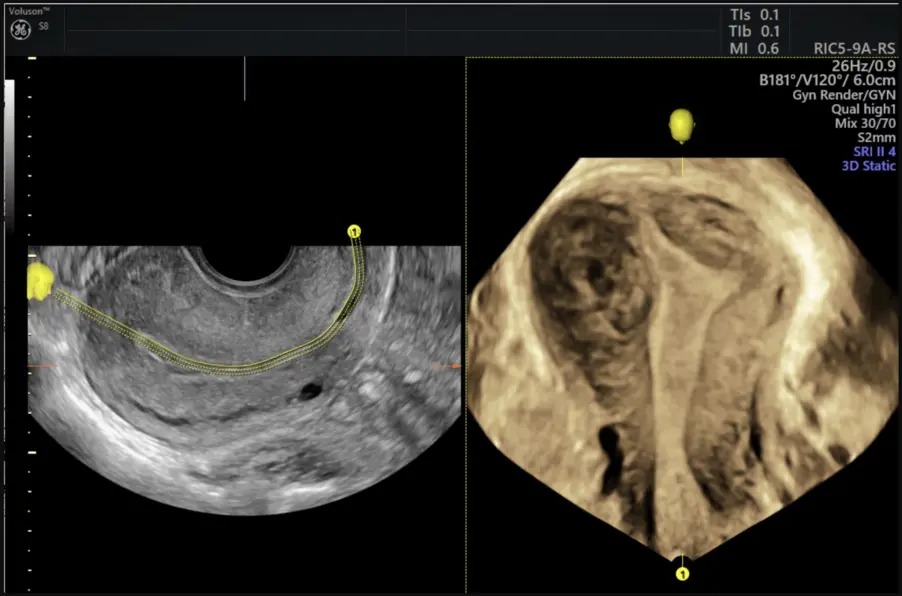Select the MI 0.6 readout
The height and width of the screenshot is (596, 902).
tap(754, 49)
